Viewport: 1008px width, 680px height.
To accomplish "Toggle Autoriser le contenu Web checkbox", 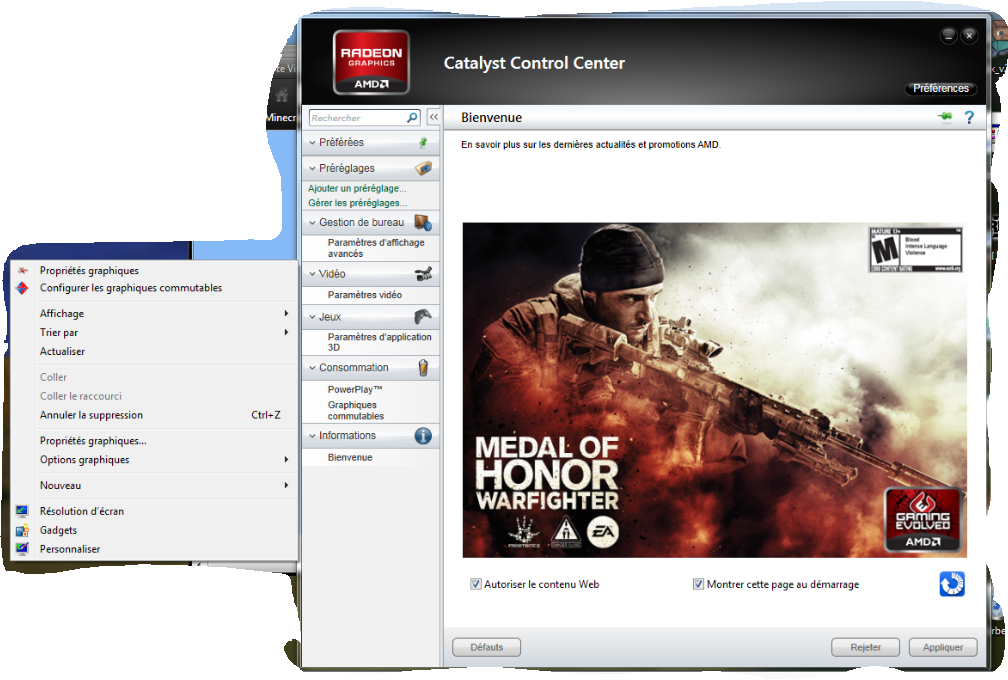I will 476,584.
